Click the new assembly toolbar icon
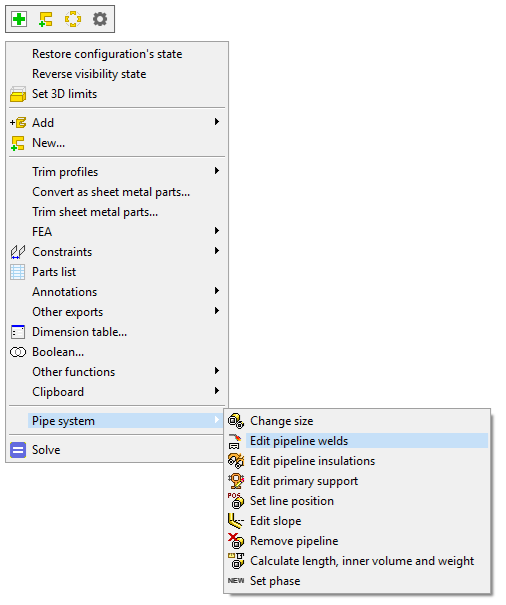Viewport: 506px width, 605px height. (x=46, y=19)
